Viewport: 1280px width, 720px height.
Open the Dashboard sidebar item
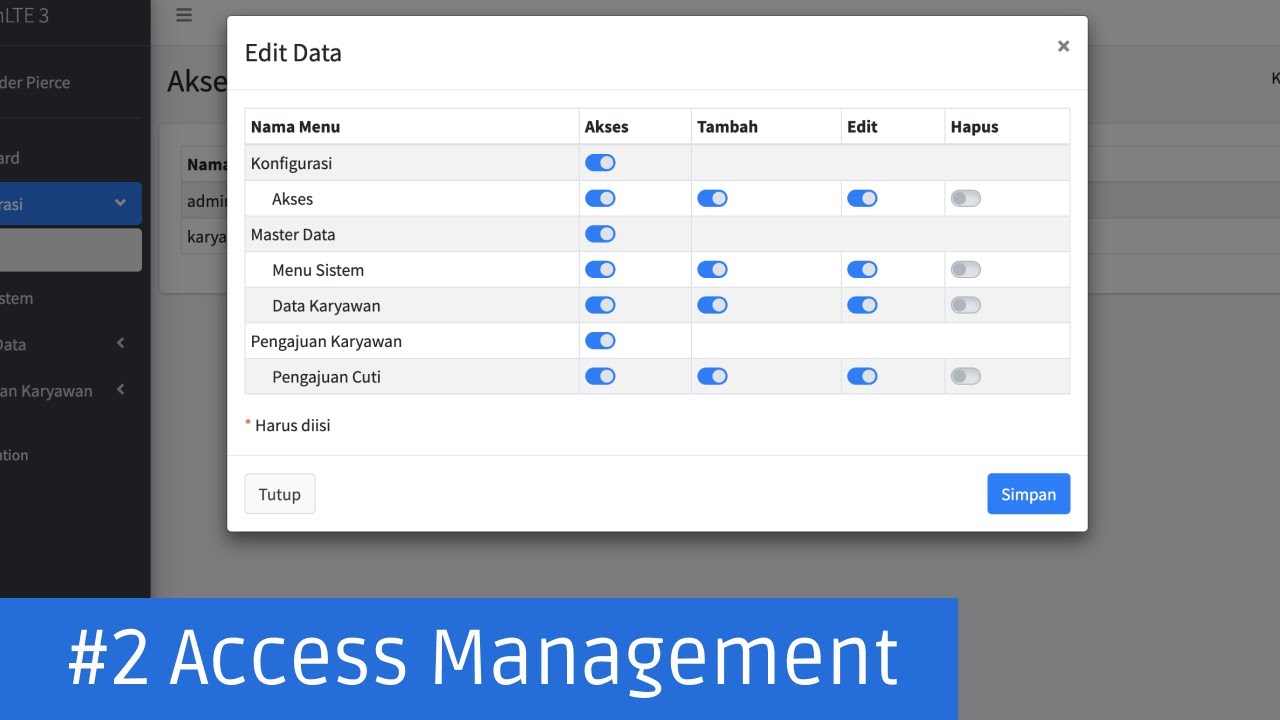[70, 158]
